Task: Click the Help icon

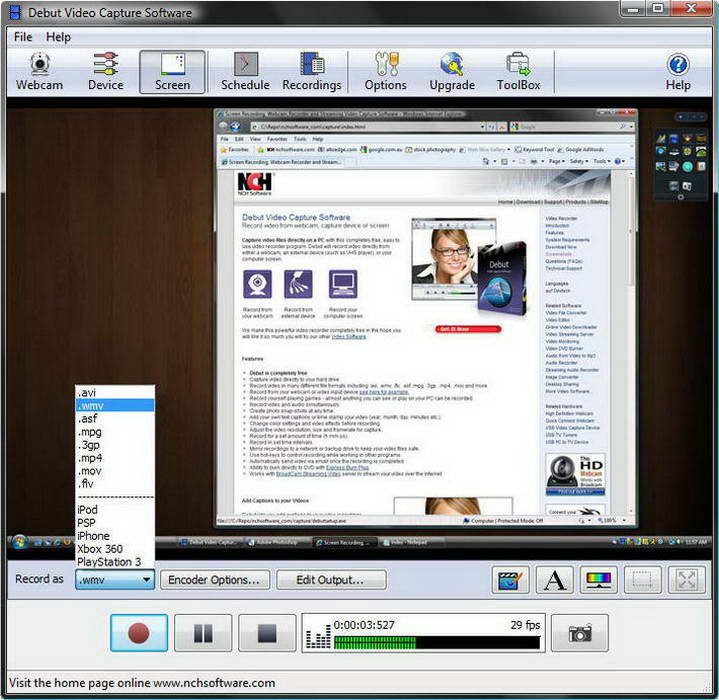Action: coord(678,73)
